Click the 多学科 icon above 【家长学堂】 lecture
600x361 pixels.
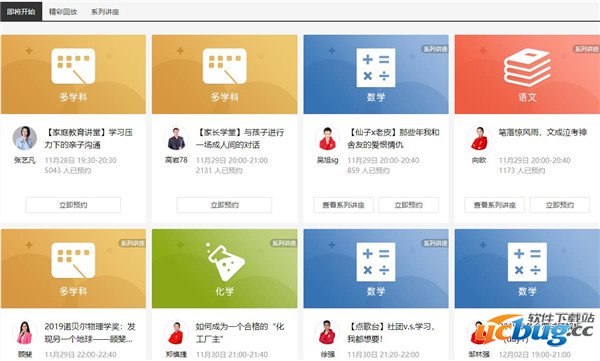[224, 66]
